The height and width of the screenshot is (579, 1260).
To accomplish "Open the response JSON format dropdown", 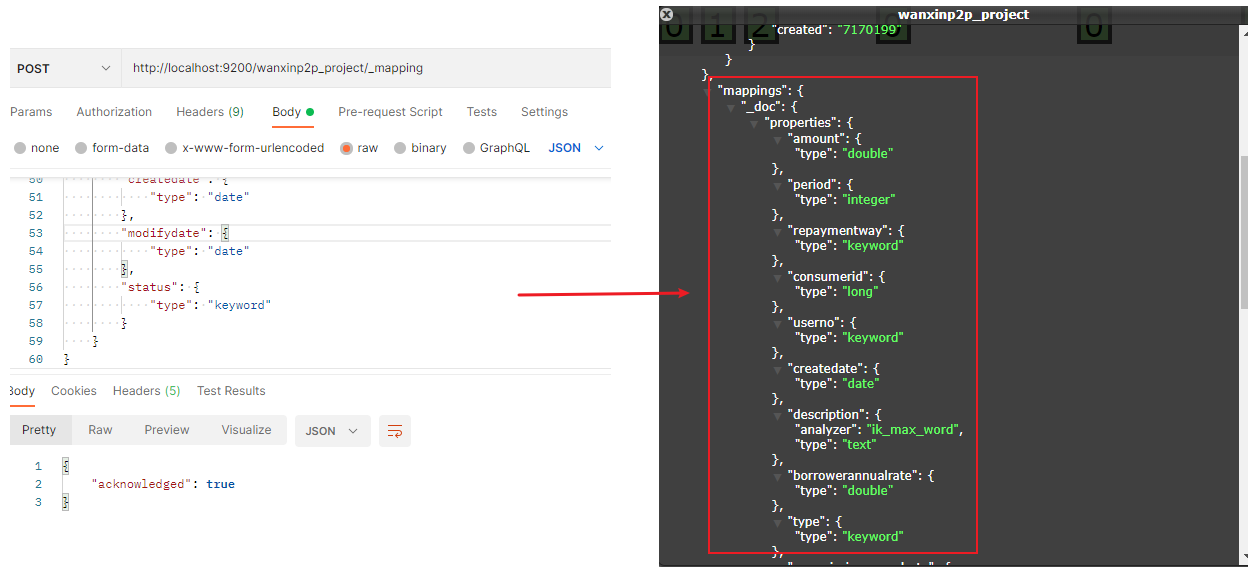I will (x=333, y=431).
